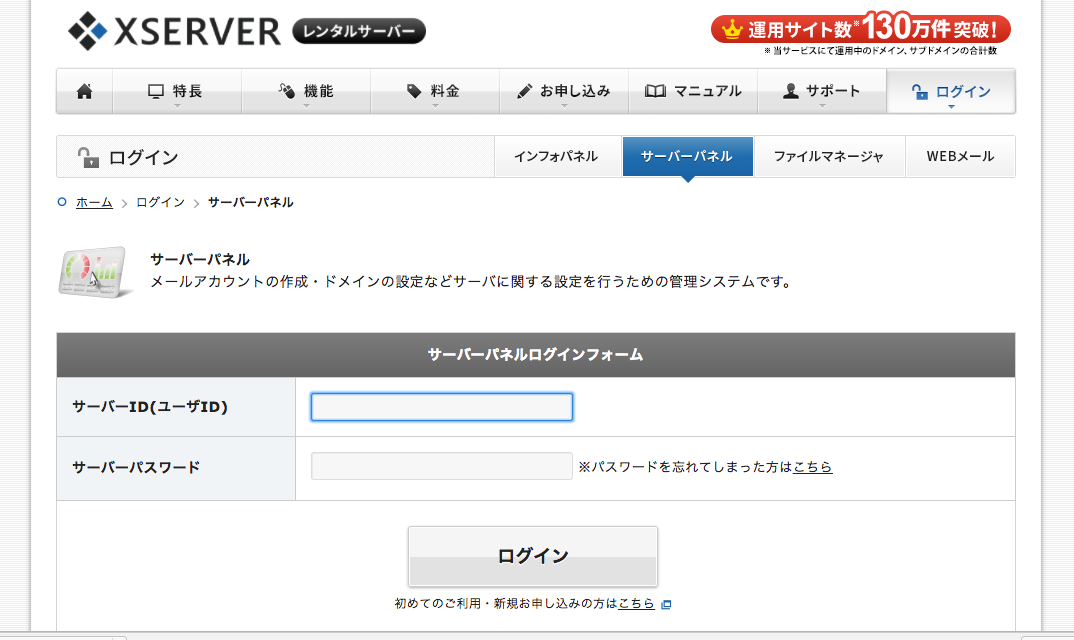
Task: Switch to the ファイルマネージャ tab
Action: click(x=829, y=156)
